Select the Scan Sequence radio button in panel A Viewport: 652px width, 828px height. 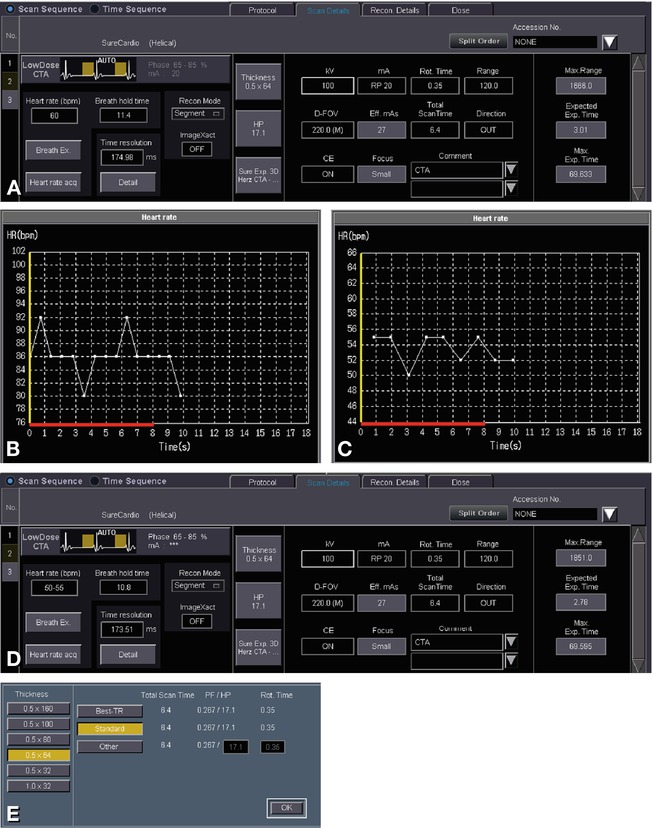pos(11,8)
